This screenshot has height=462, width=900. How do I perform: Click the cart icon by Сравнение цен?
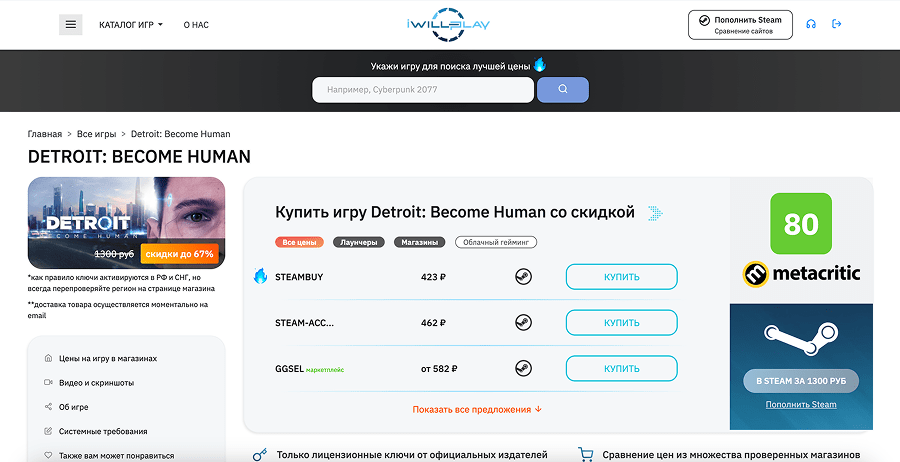(585, 455)
